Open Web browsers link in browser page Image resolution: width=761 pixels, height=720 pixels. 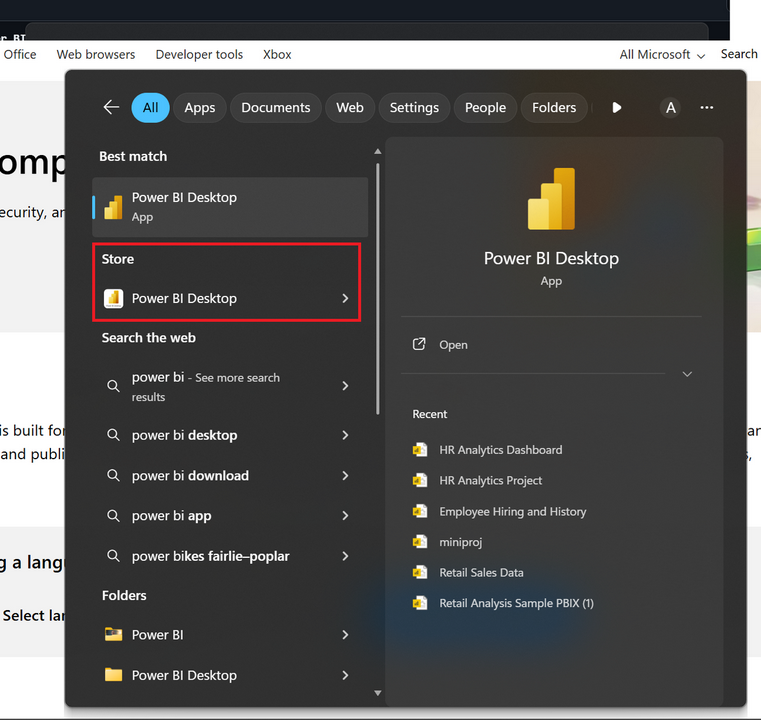96,54
